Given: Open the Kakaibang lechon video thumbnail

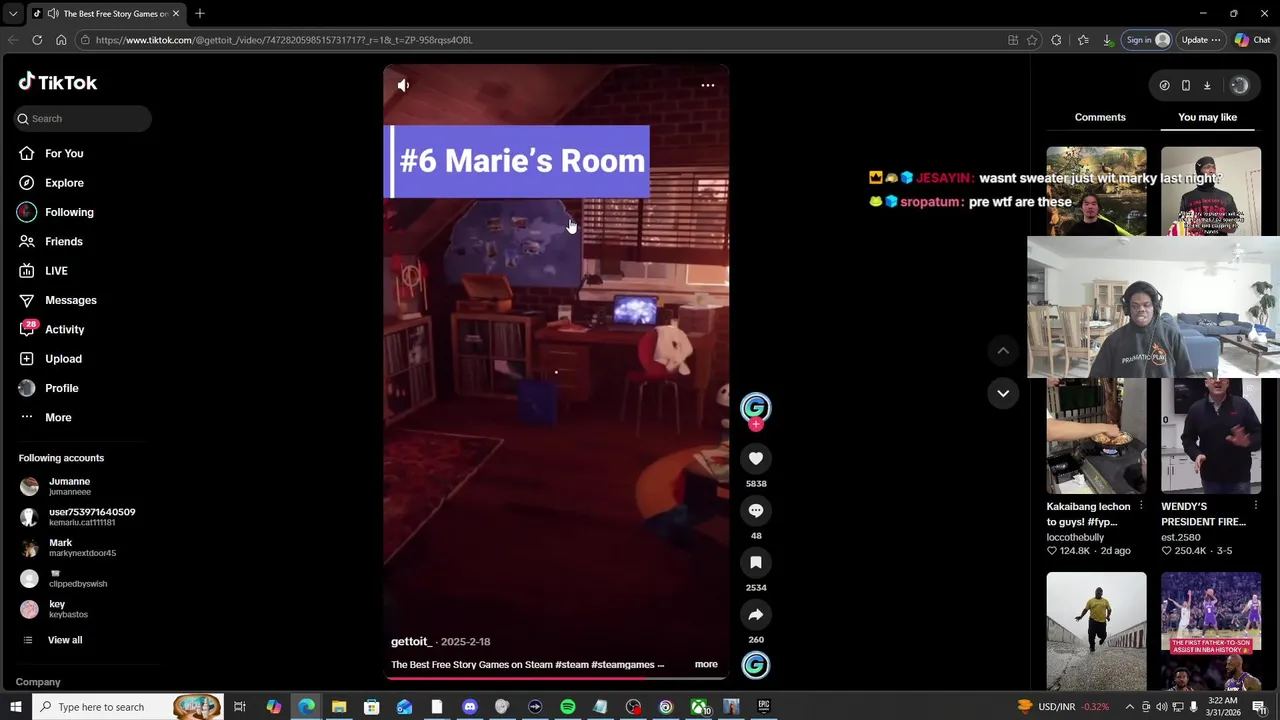Looking at the screenshot, I should coord(1096,435).
